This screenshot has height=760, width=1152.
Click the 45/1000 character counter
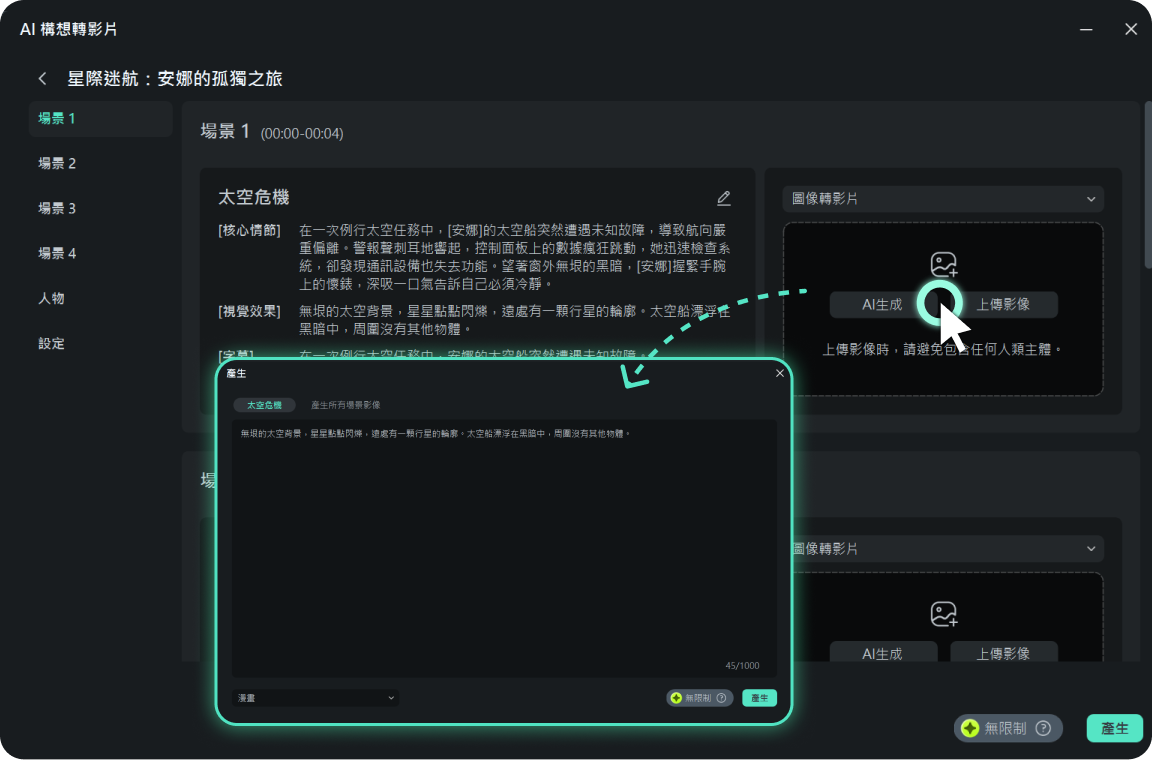coord(742,666)
